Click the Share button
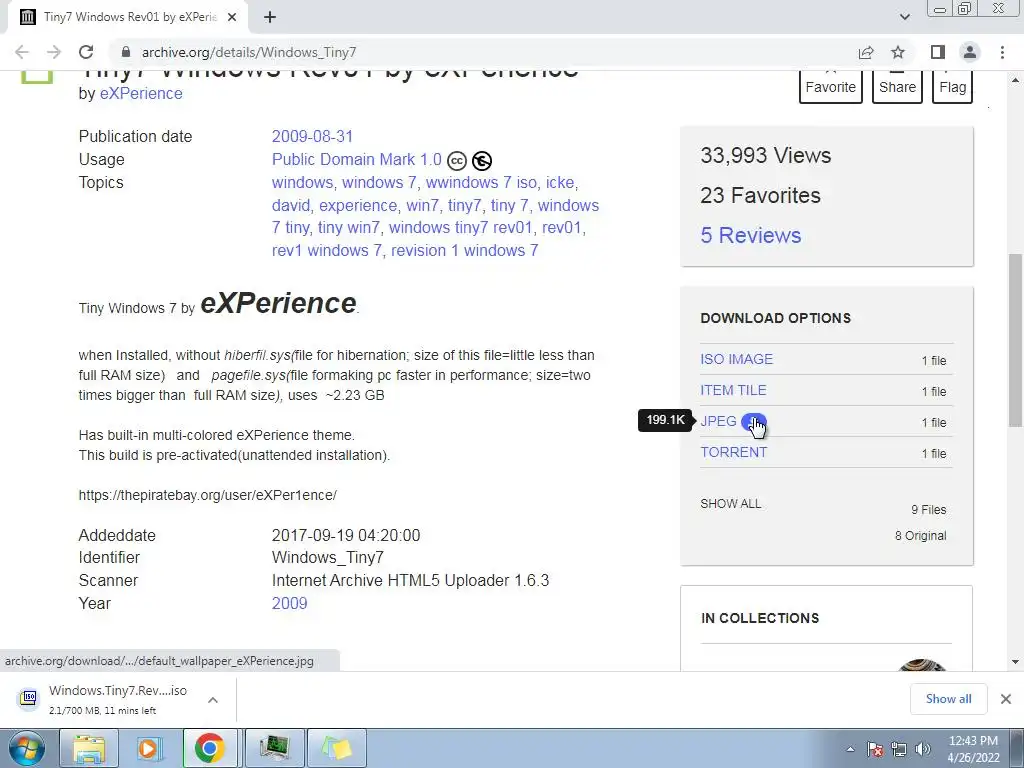Image resolution: width=1024 pixels, height=768 pixels. click(897, 87)
